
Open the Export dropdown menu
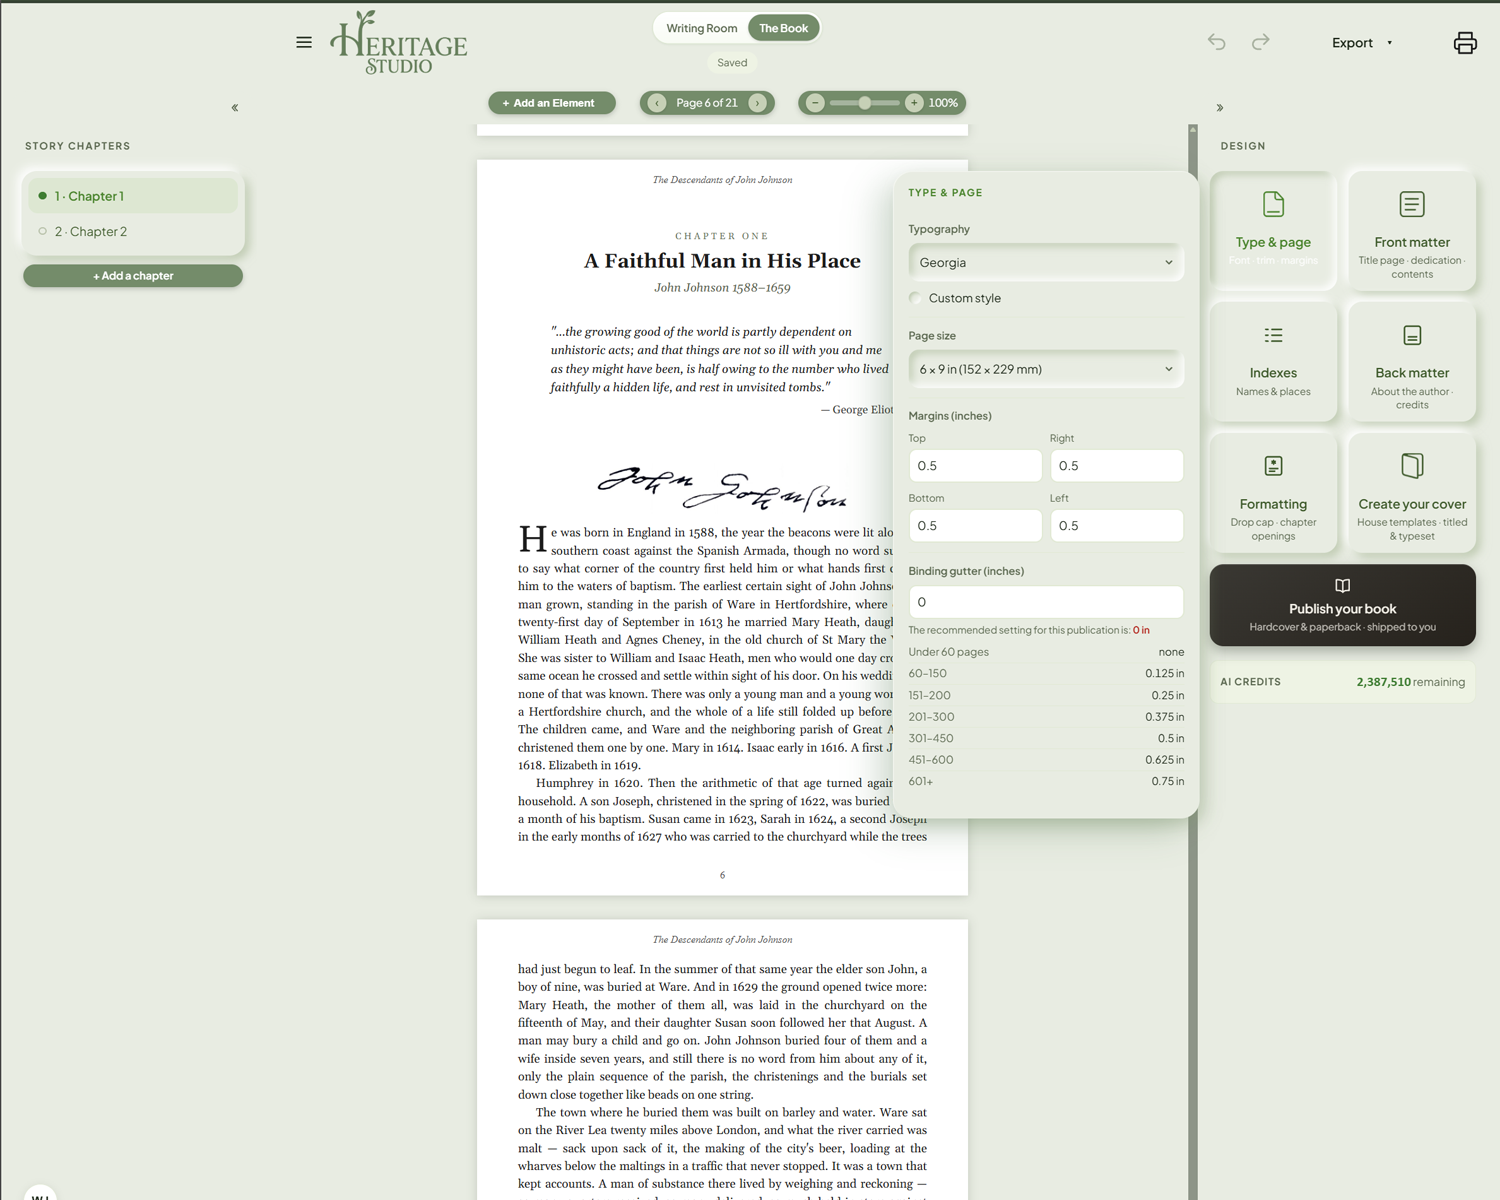[x=1361, y=43]
